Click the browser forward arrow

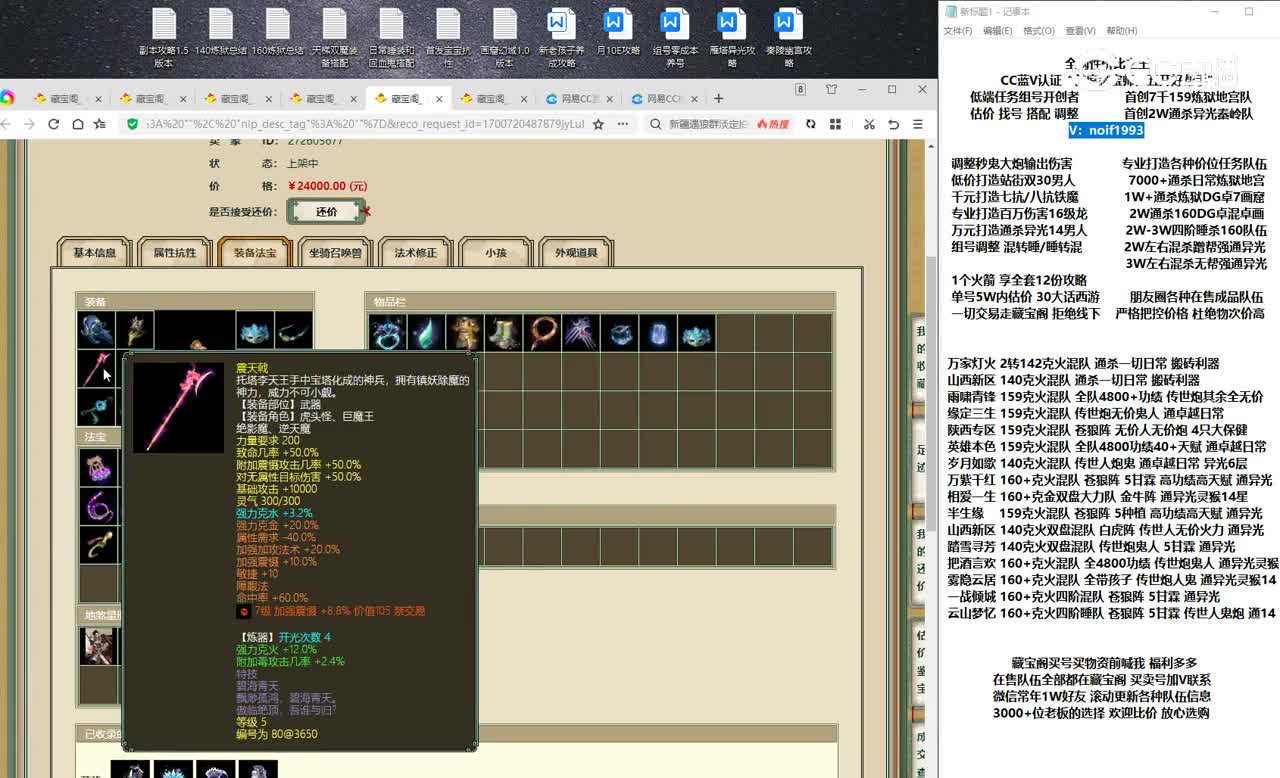click(x=28, y=124)
